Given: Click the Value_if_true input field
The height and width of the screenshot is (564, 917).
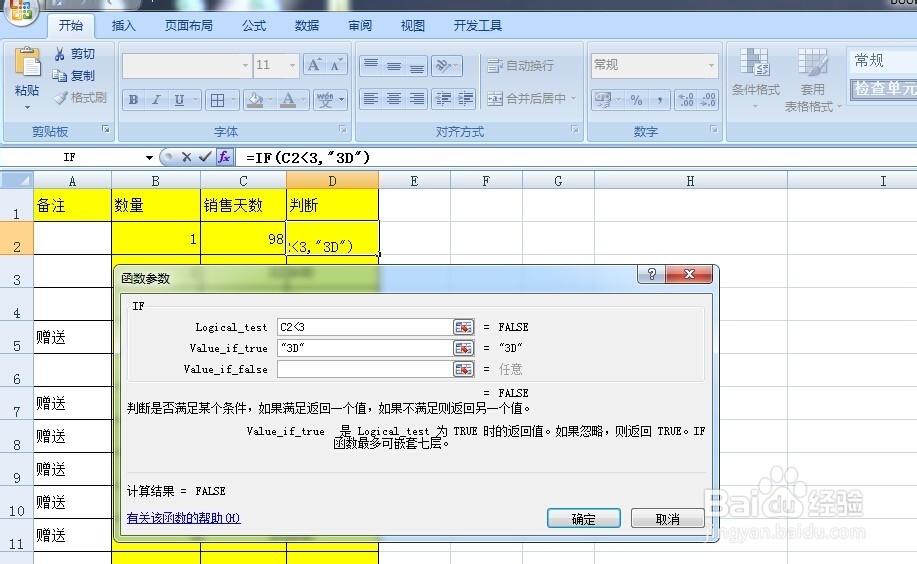Looking at the screenshot, I should (365, 348).
